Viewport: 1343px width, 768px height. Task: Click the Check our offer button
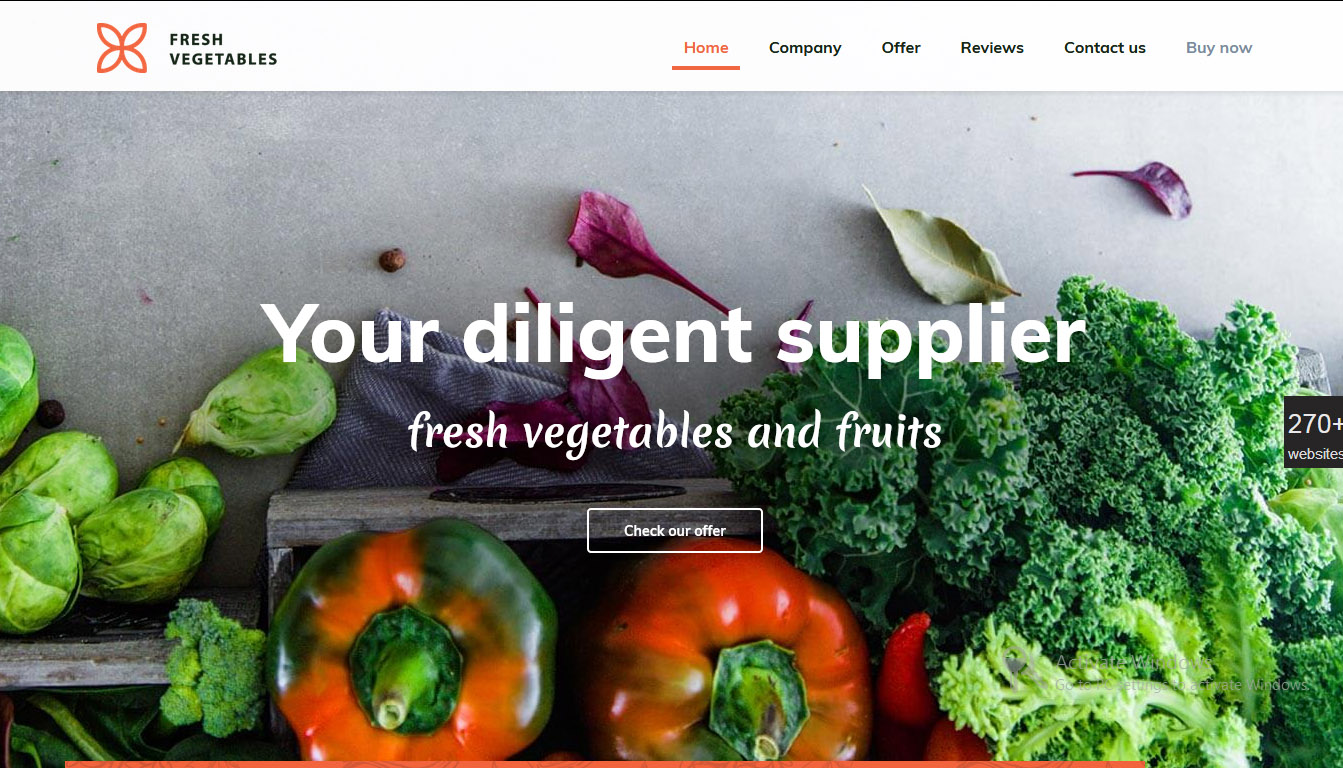point(675,530)
